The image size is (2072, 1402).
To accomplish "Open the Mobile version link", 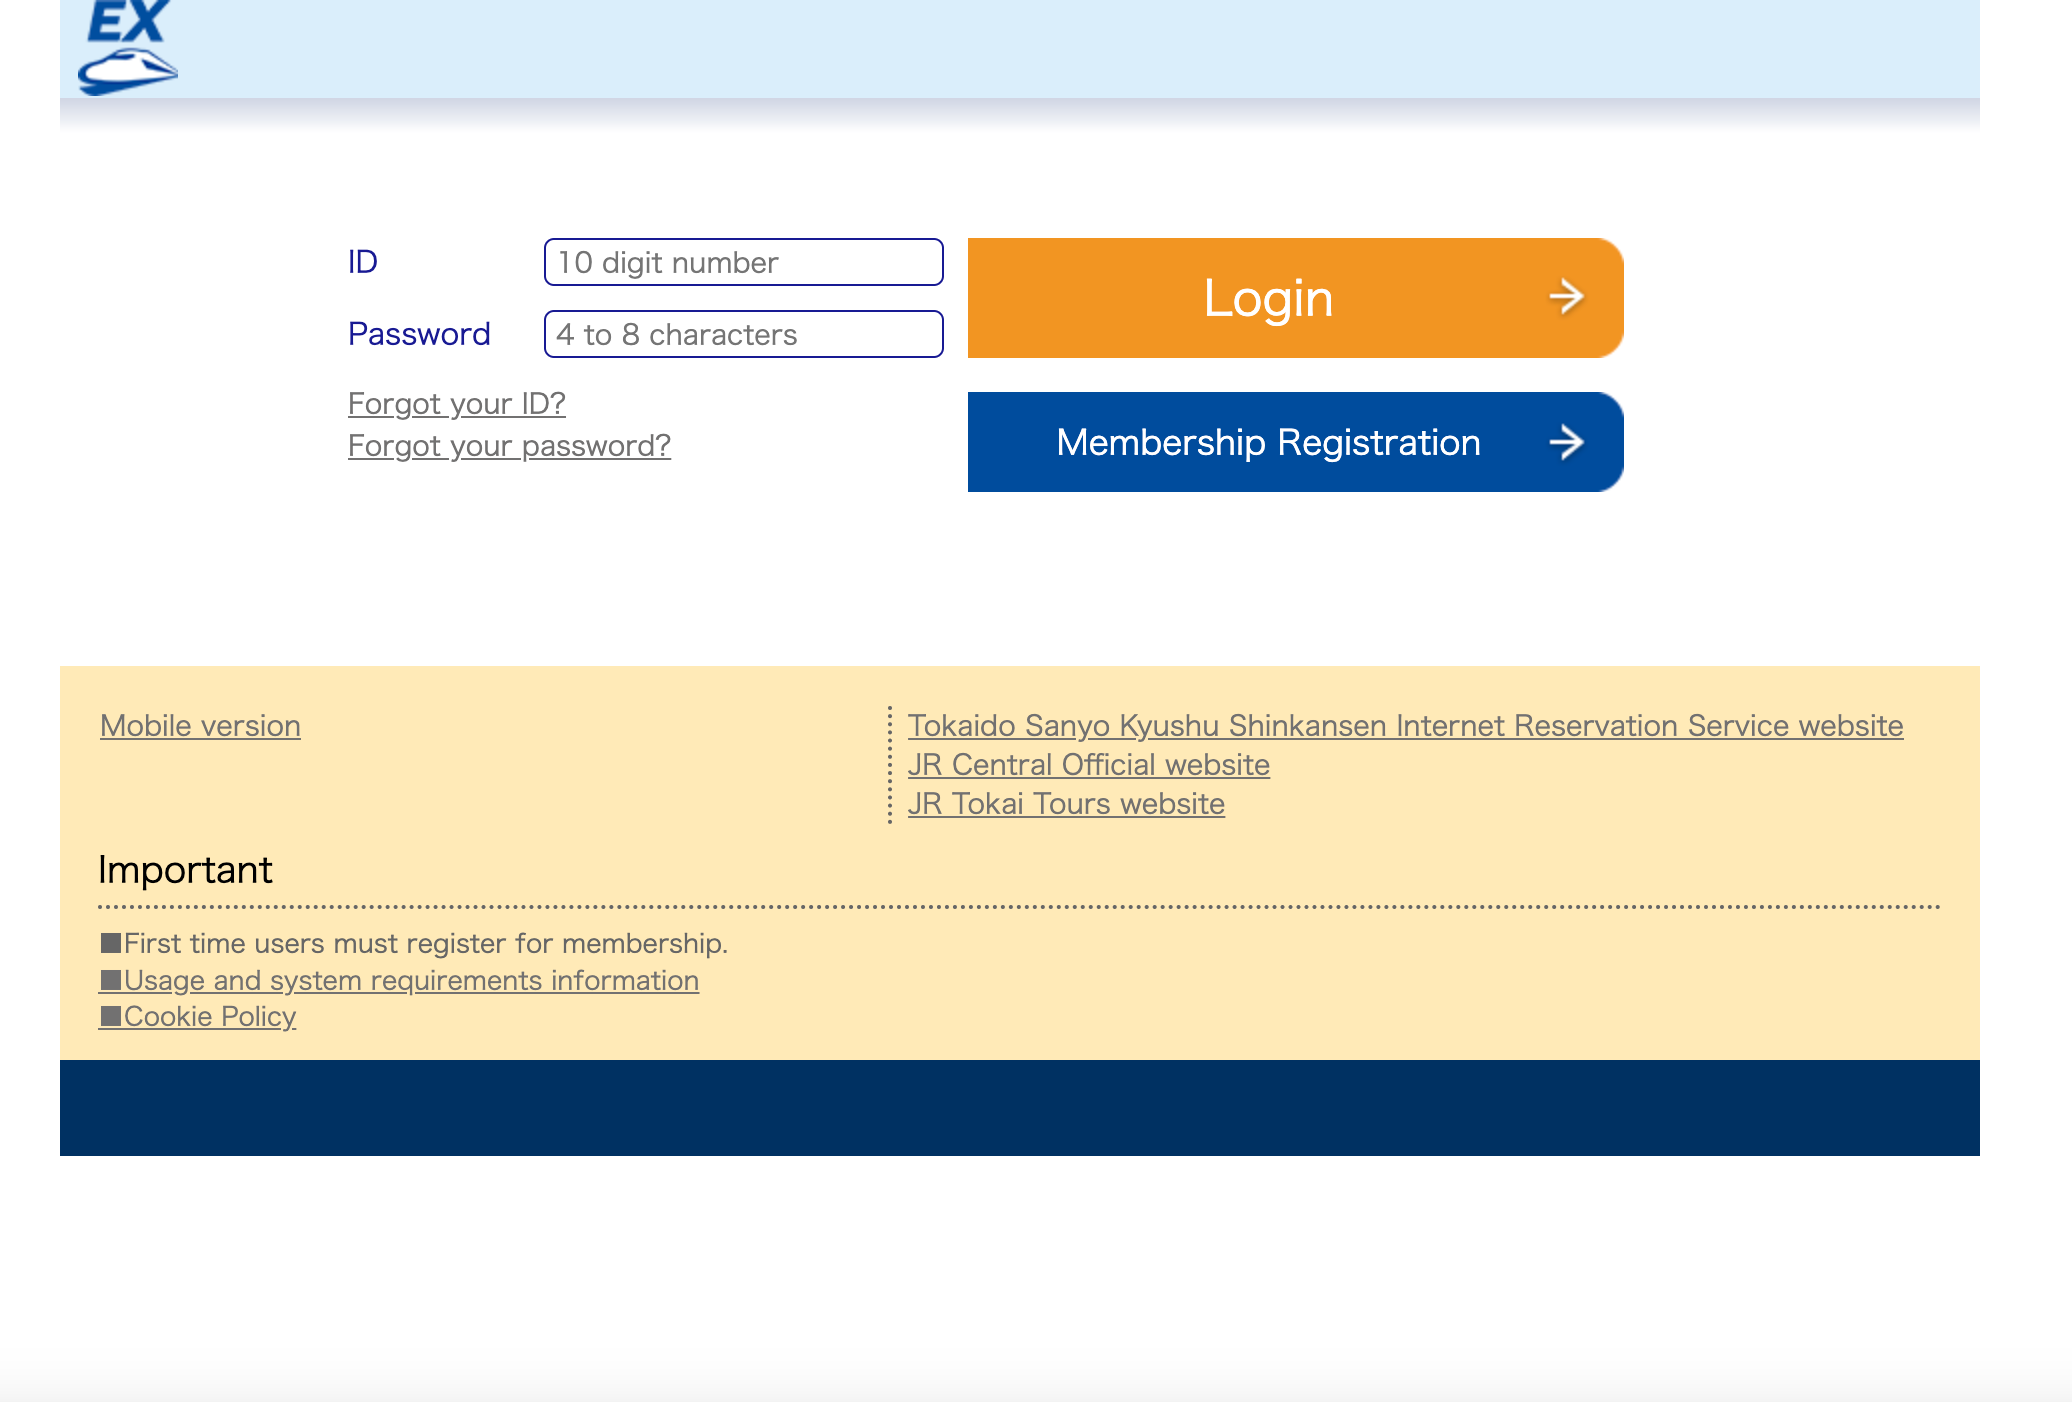I will pyautogui.click(x=200, y=725).
